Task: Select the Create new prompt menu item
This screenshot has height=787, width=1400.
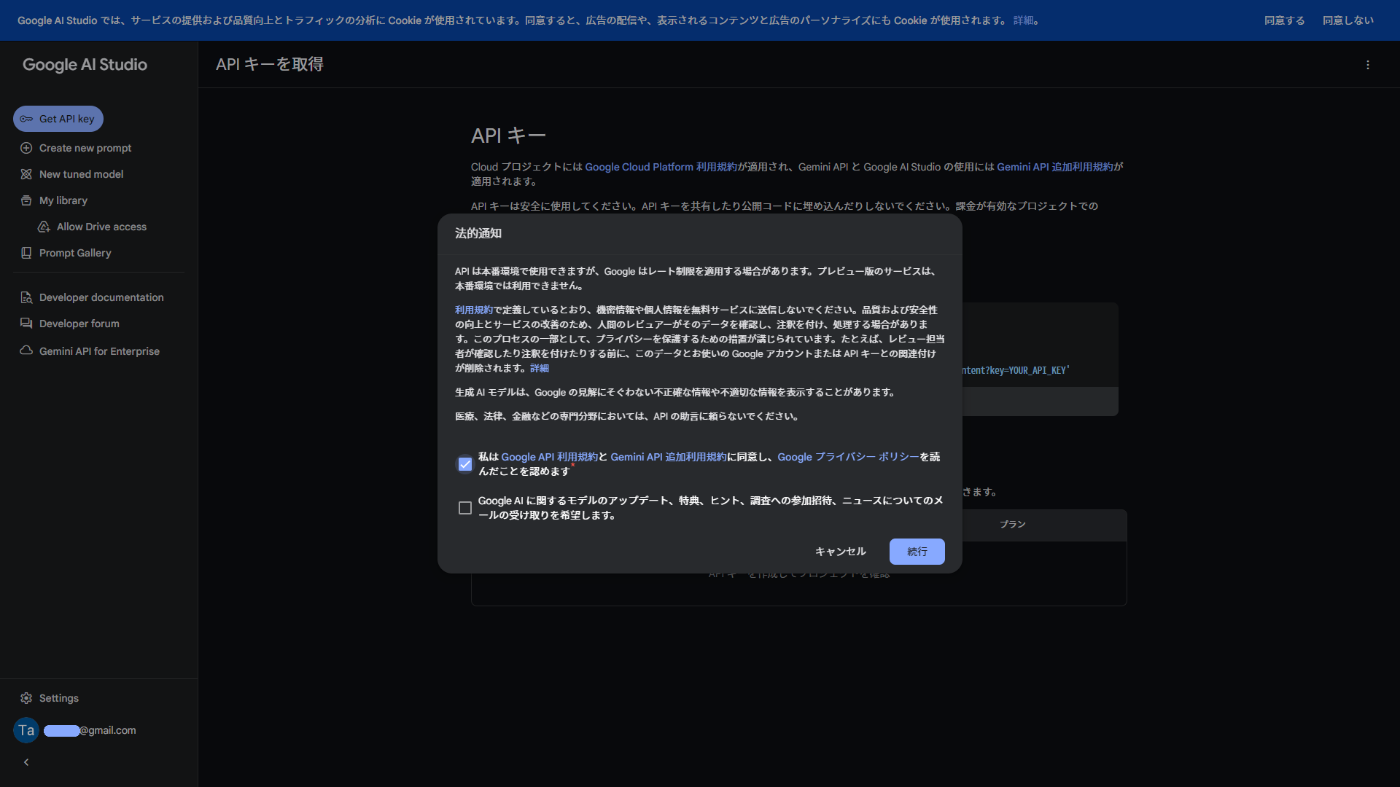Action: tap(85, 148)
